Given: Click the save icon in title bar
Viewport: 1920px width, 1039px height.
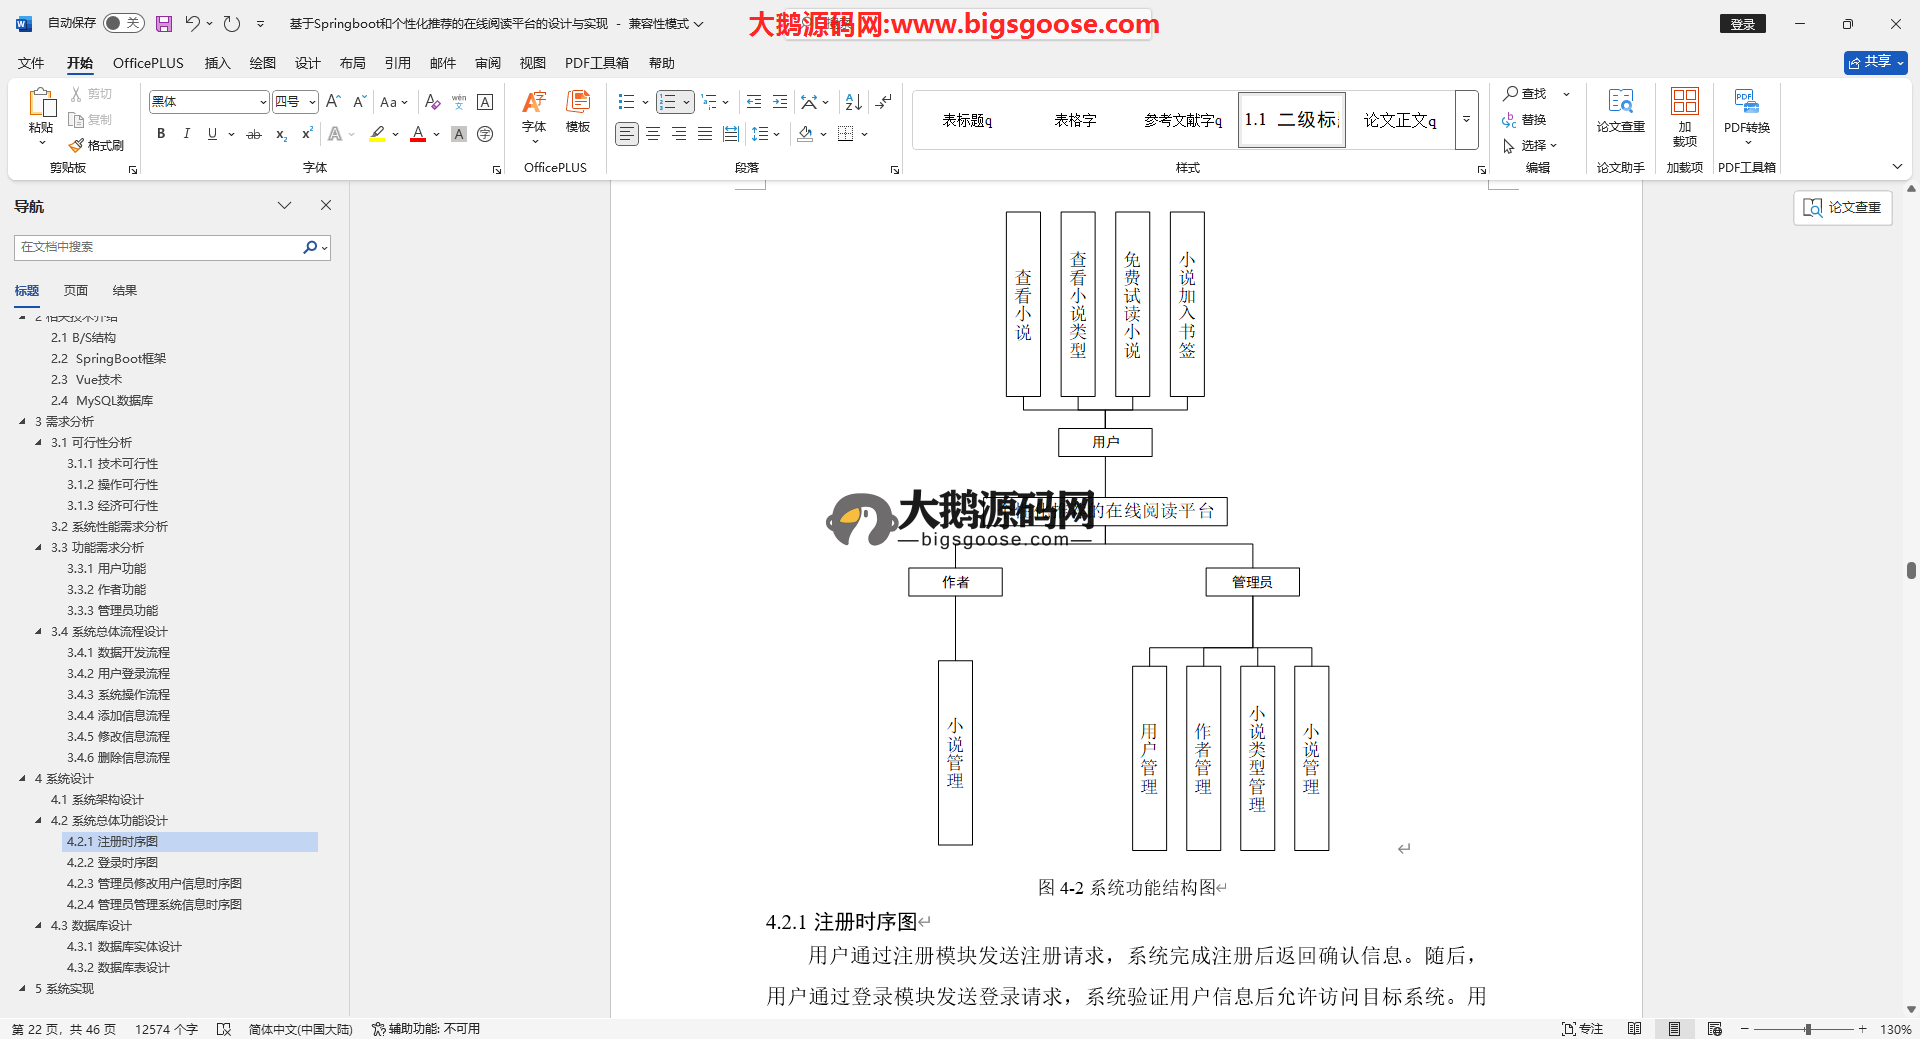Looking at the screenshot, I should coord(164,23).
